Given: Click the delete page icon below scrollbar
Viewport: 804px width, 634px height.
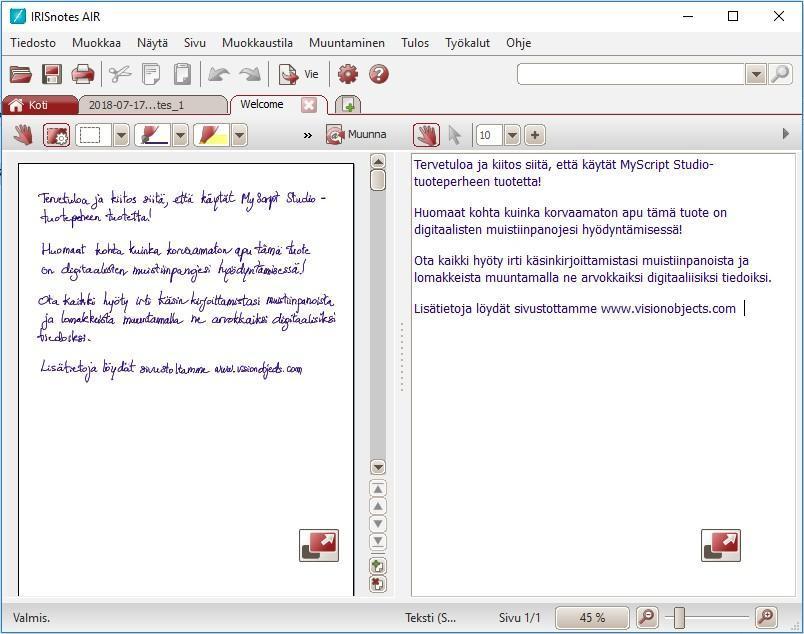Looking at the screenshot, I should pyautogui.click(x=378, y=584).
